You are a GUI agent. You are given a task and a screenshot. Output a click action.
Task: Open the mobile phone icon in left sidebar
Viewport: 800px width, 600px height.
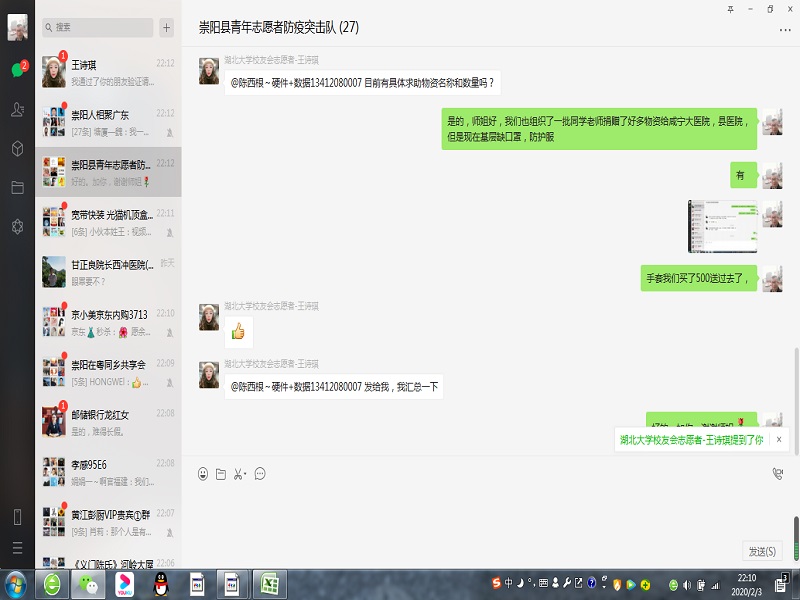(x=17, y=517)
